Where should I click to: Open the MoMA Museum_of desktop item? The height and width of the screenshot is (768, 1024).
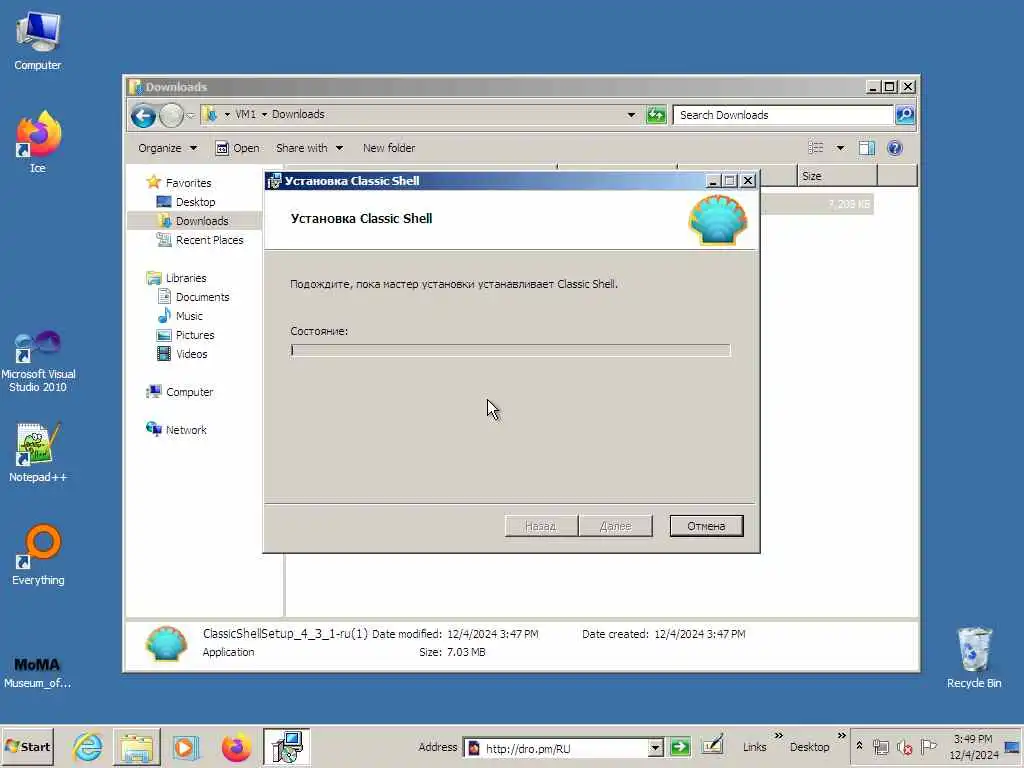(x=37, y=673)
